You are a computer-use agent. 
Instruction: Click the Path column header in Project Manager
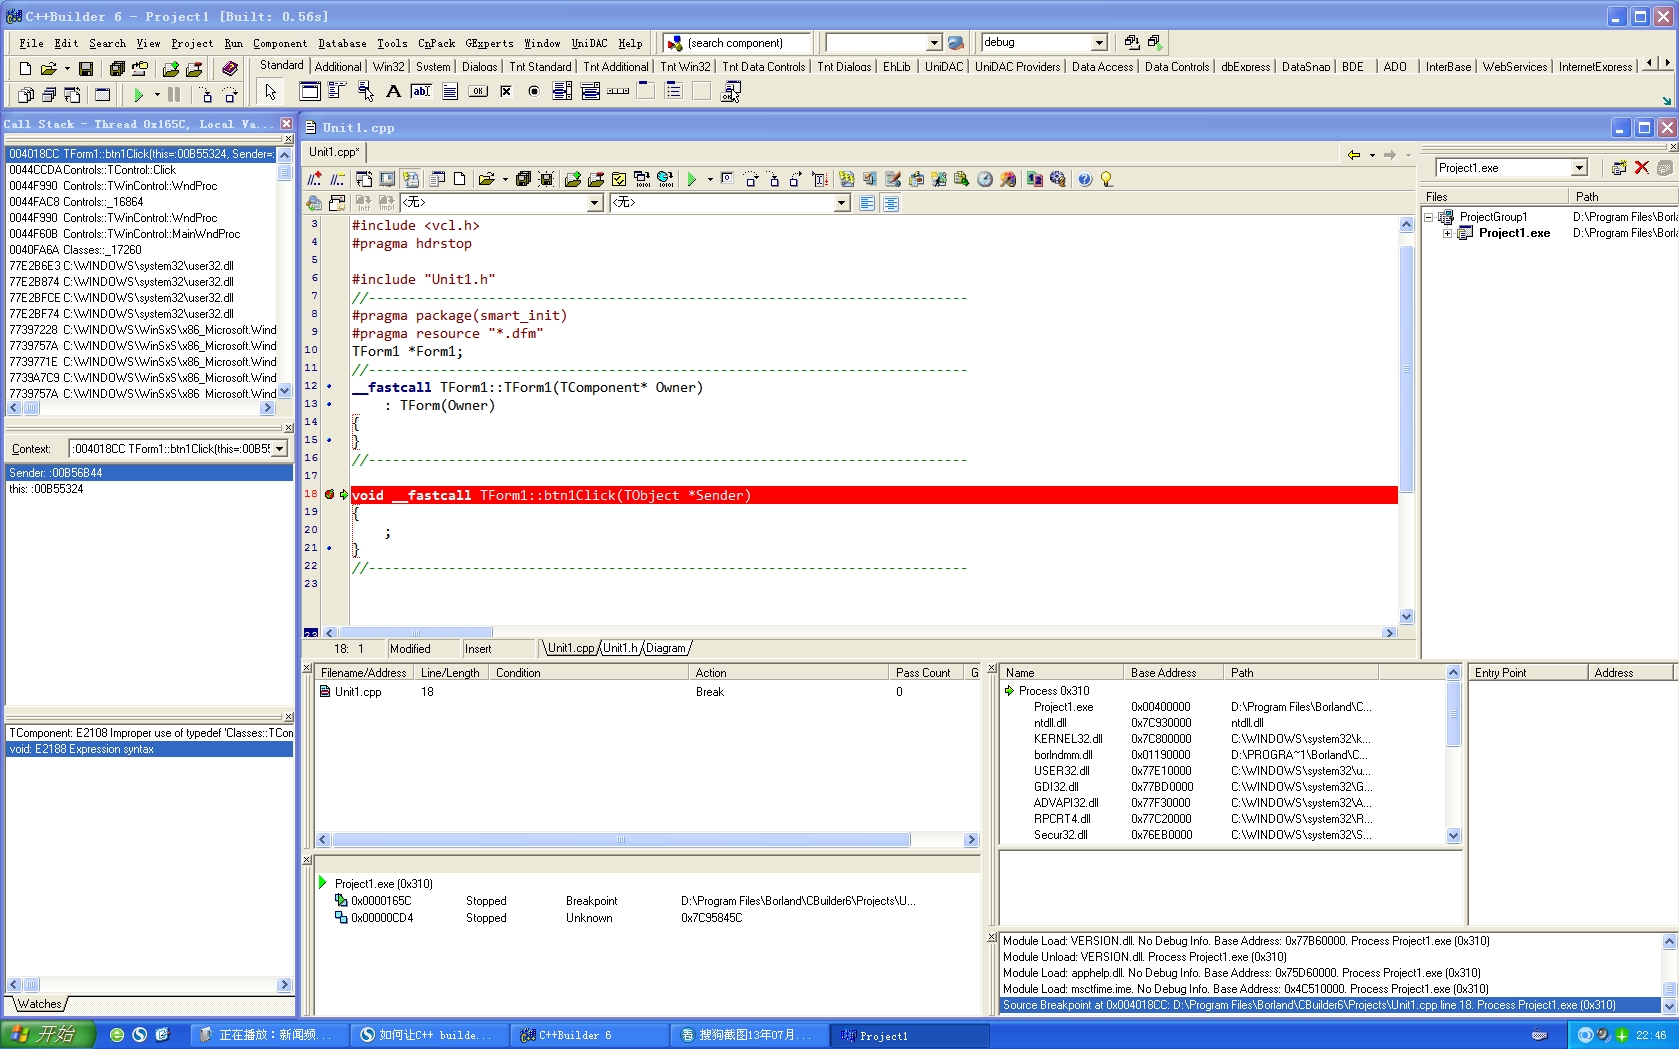tap(1622, 196)
